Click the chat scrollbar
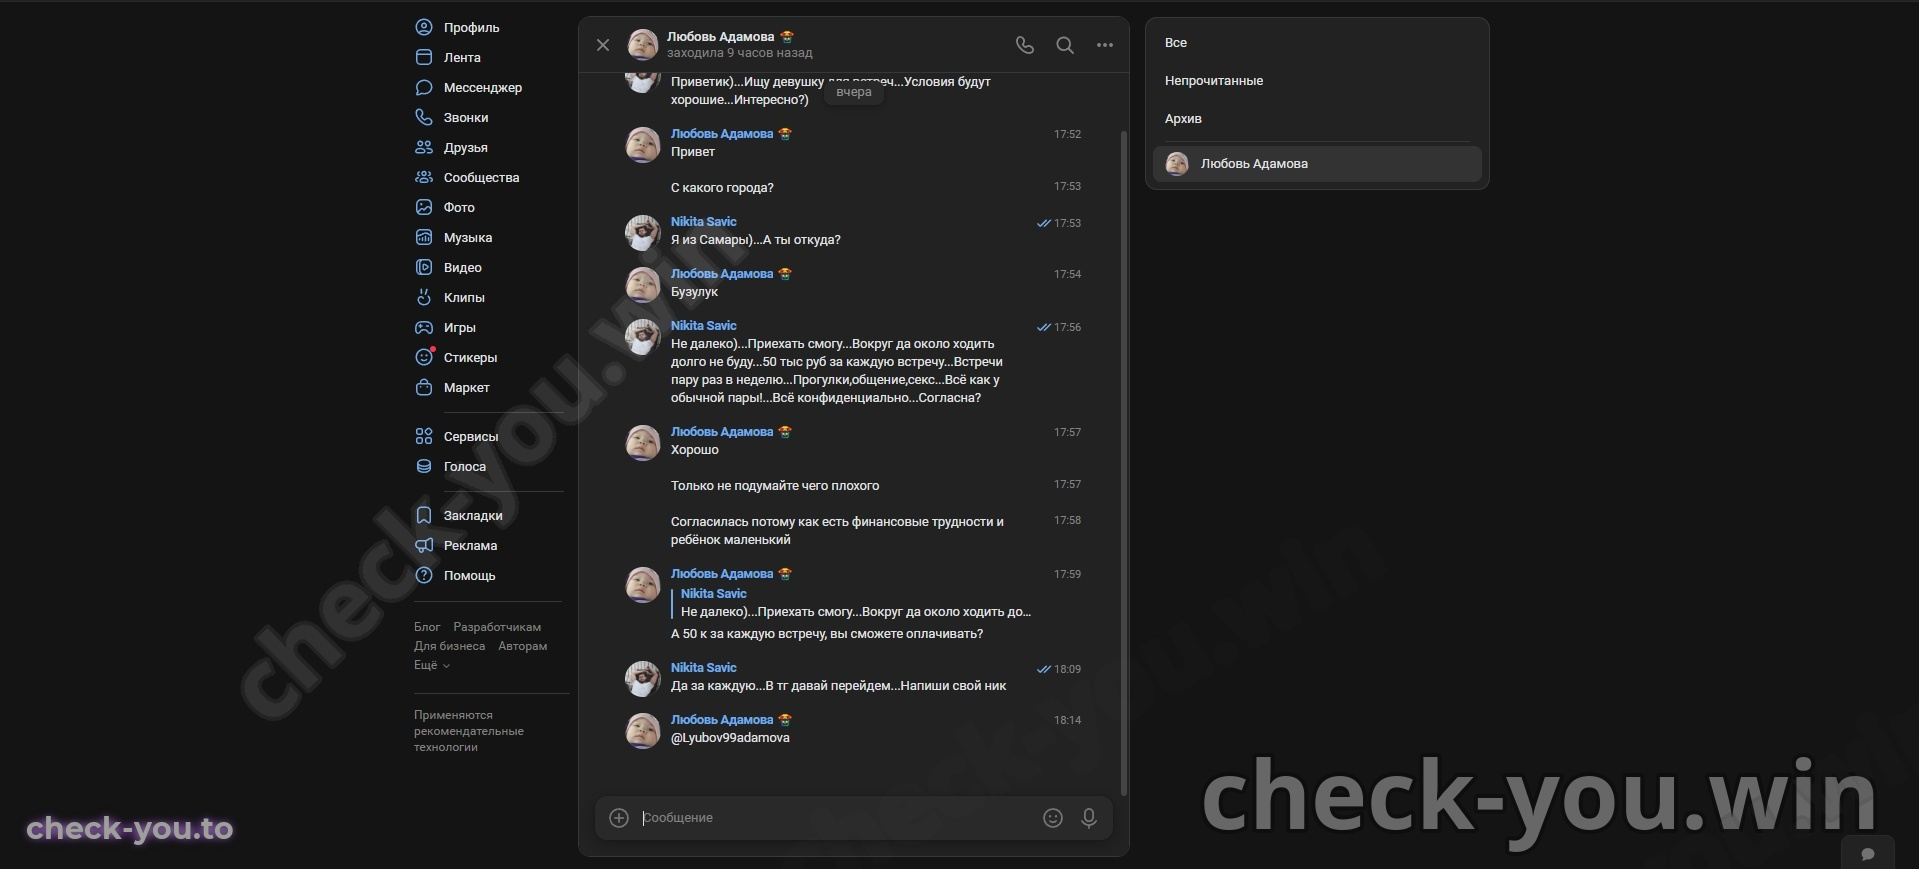Image resolution: width=1919 pixels, height=869 pixels. click(x=1124, y=462)
